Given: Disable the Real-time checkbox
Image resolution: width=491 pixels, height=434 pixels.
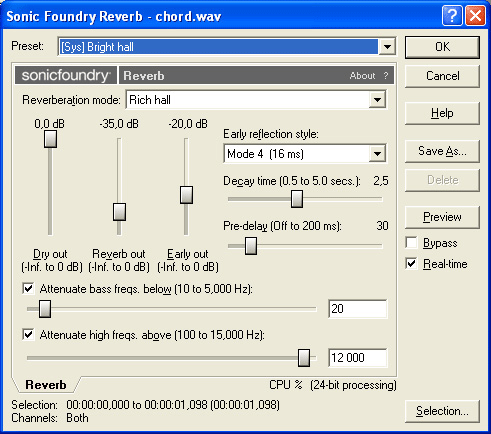Looking at the screenshot, I should point(412,264).
